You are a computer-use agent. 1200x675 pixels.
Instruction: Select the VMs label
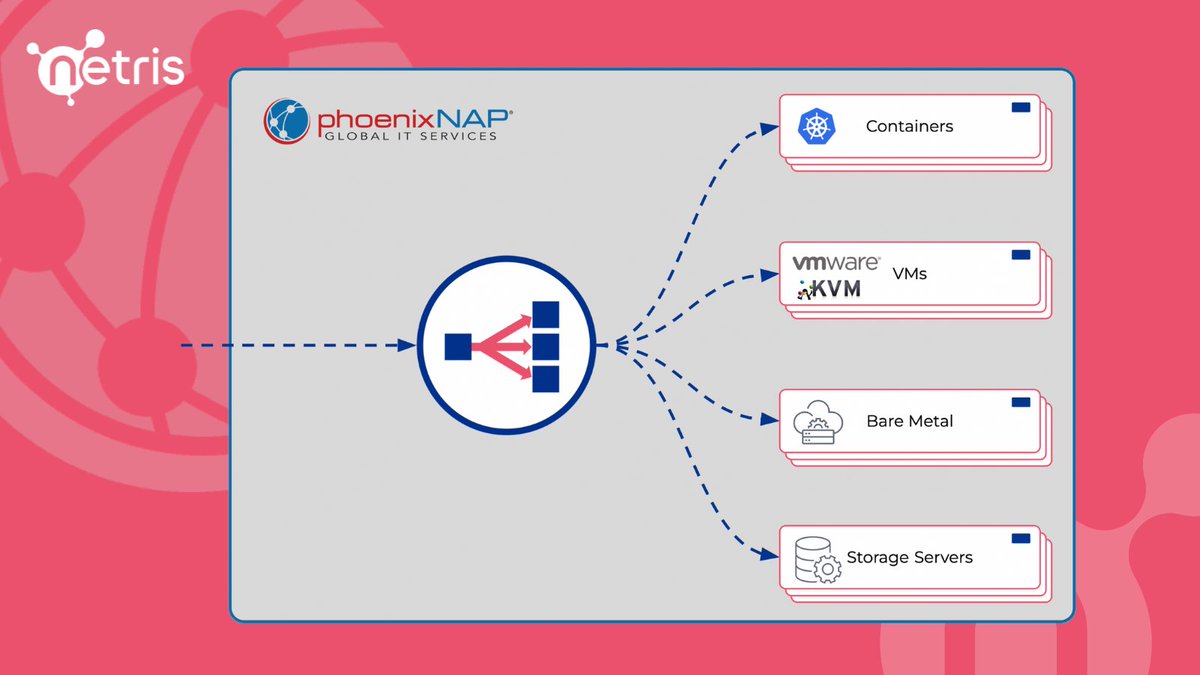pos(909,272)
